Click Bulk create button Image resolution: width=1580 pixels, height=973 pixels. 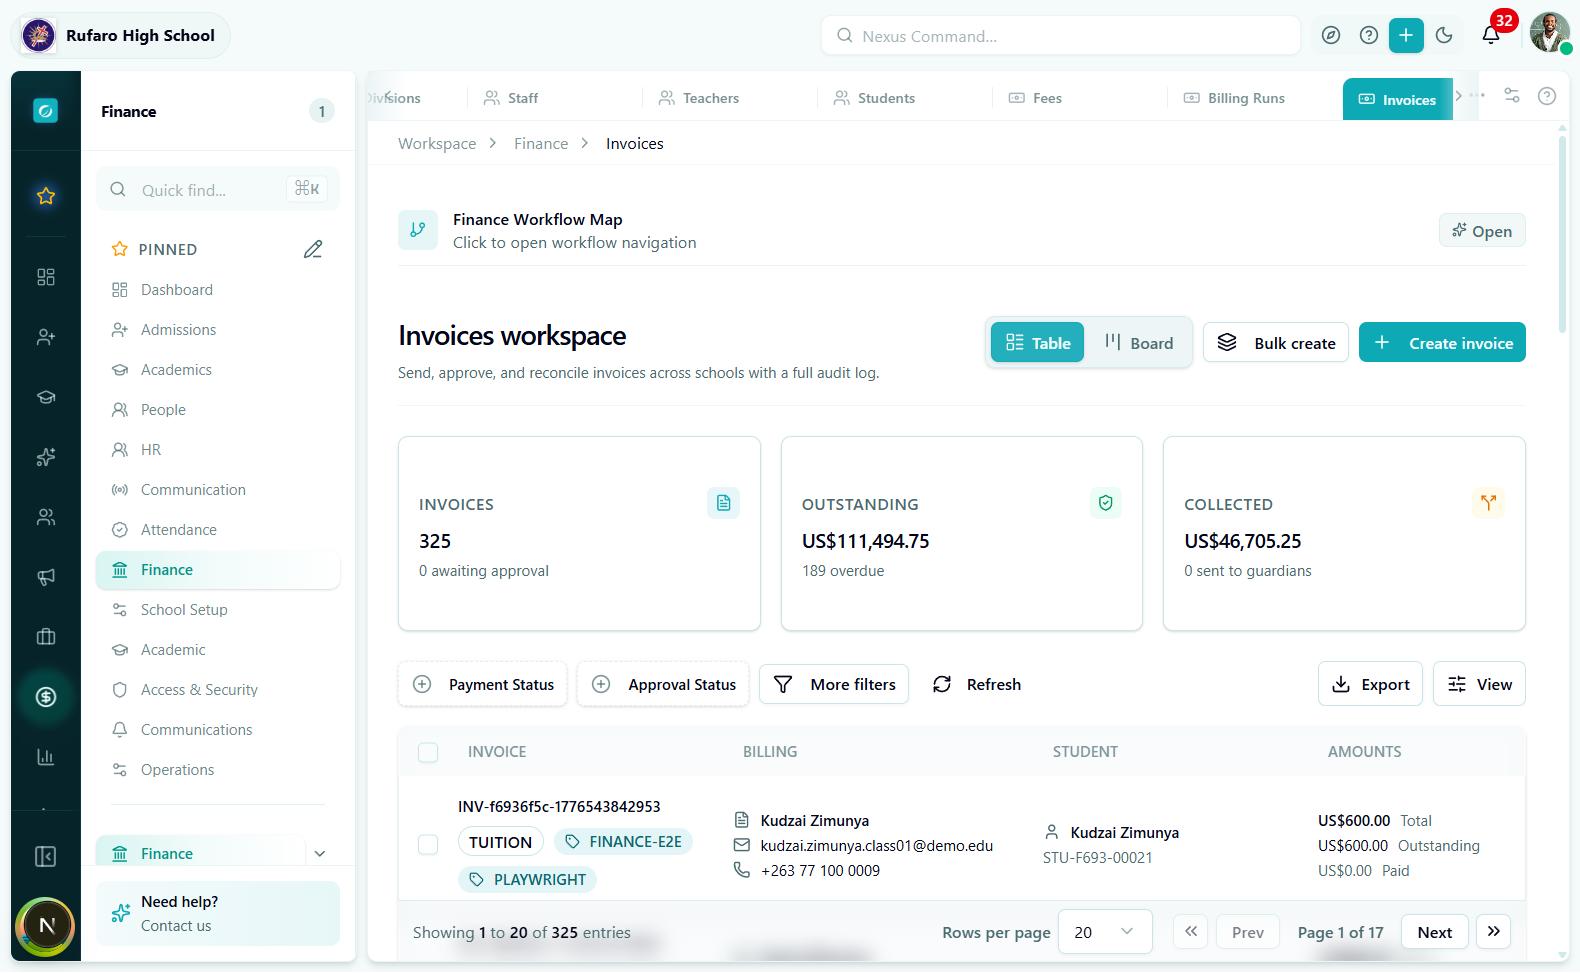tap(1276, 343)
